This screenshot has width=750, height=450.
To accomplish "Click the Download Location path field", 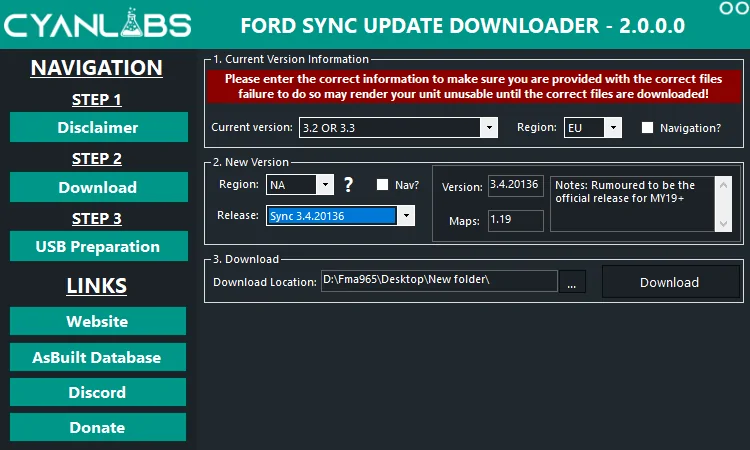I will click(x=439, y=281).
